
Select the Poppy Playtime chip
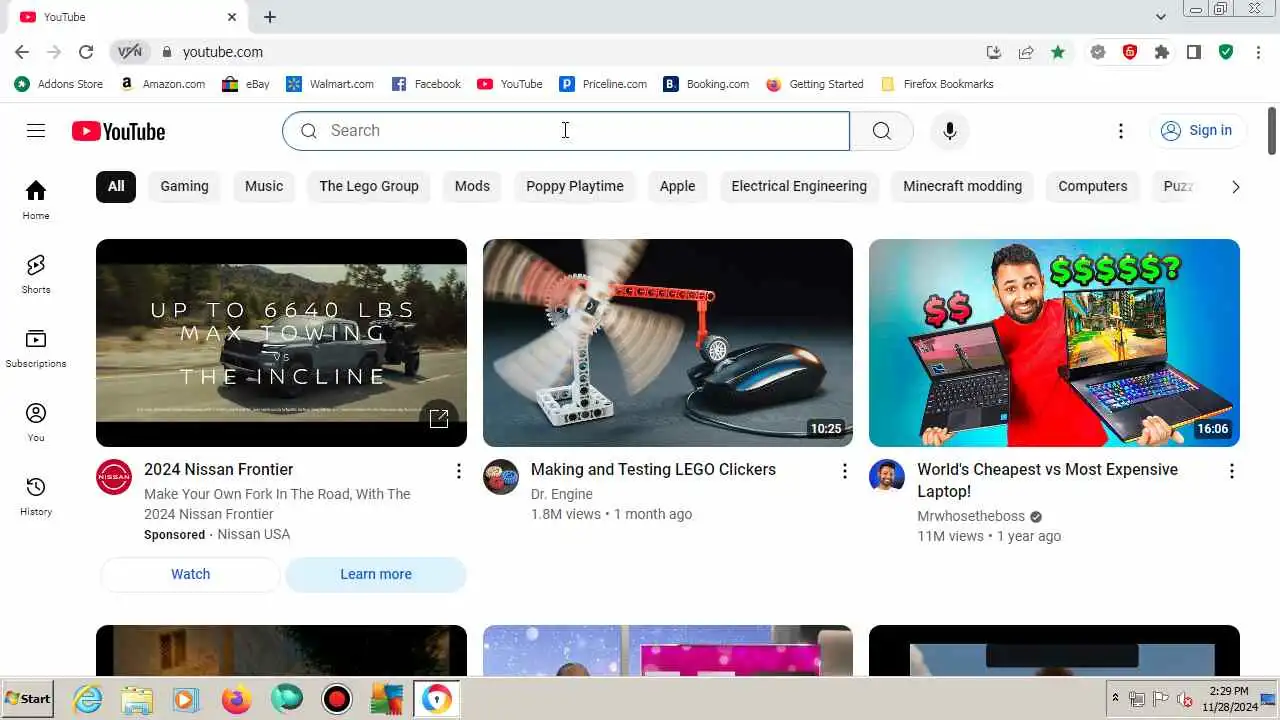coord(575,186)
